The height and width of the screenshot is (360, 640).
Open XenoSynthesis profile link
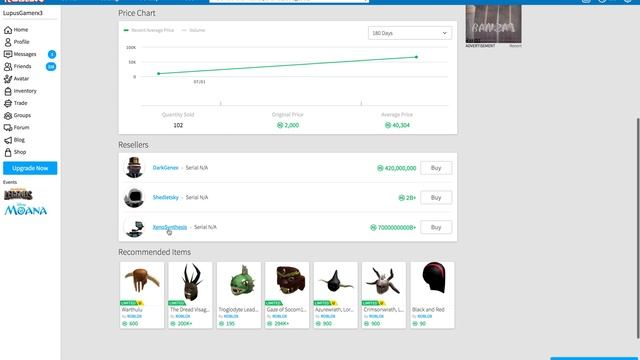tap(170, 227)
